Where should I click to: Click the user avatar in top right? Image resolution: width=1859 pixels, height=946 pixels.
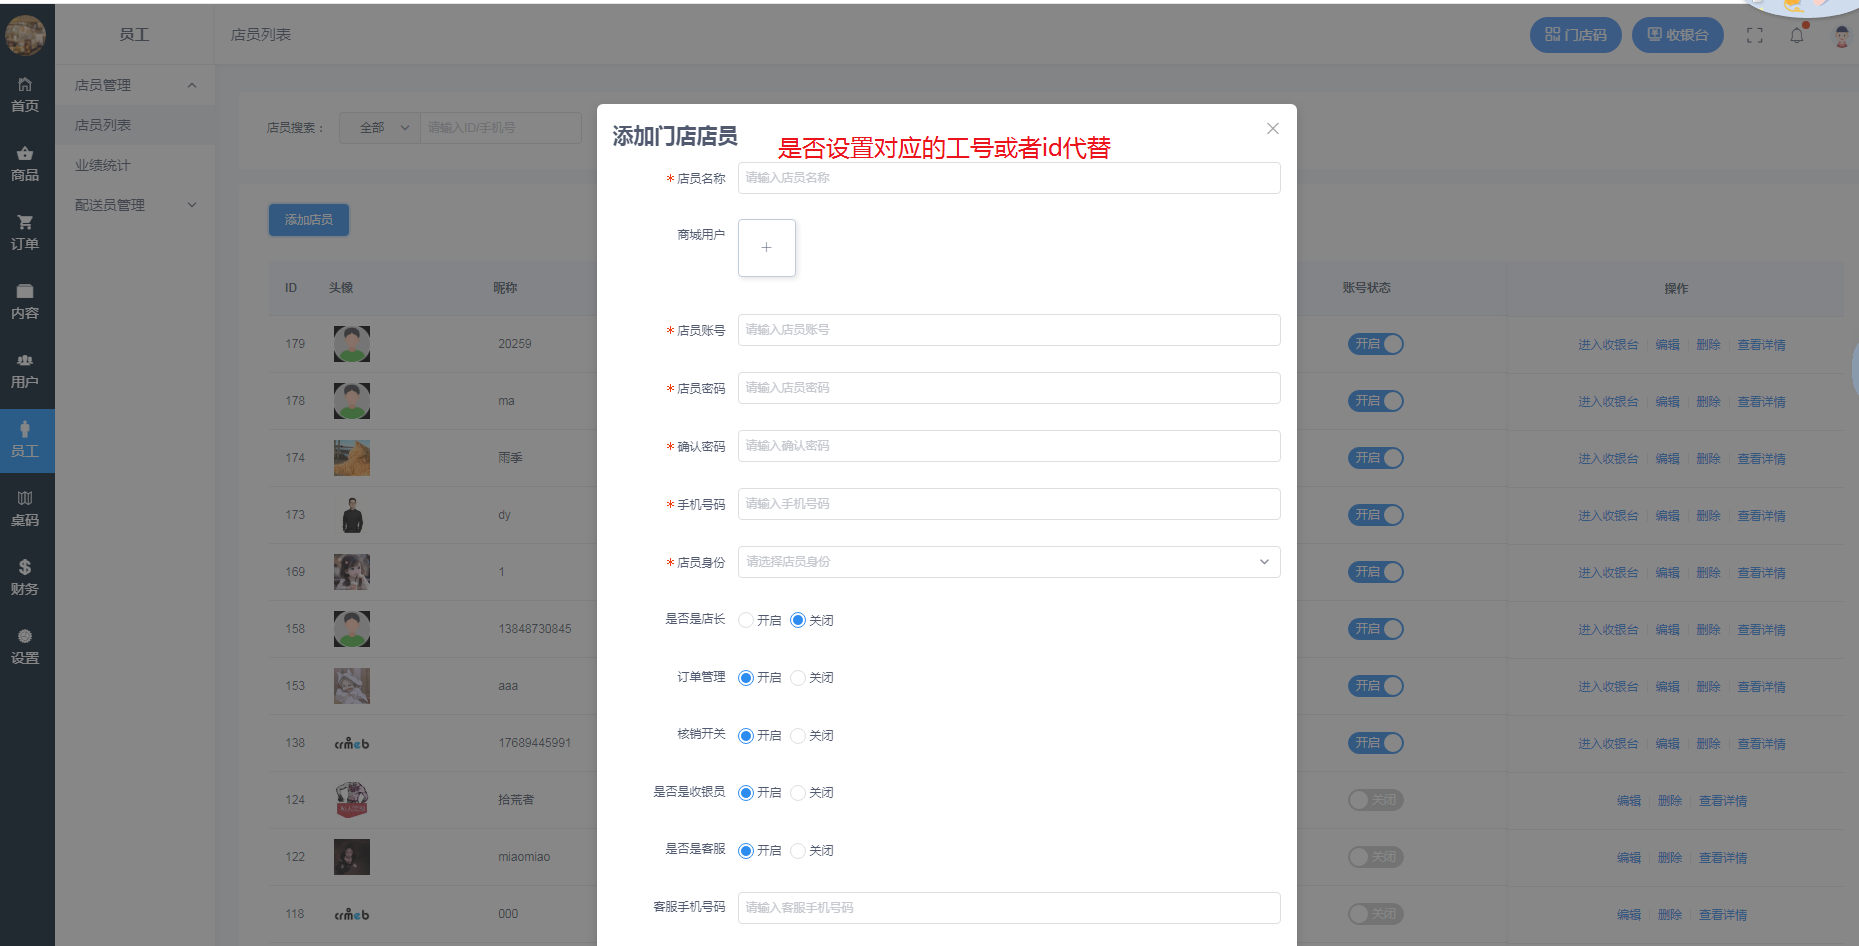1841,36
